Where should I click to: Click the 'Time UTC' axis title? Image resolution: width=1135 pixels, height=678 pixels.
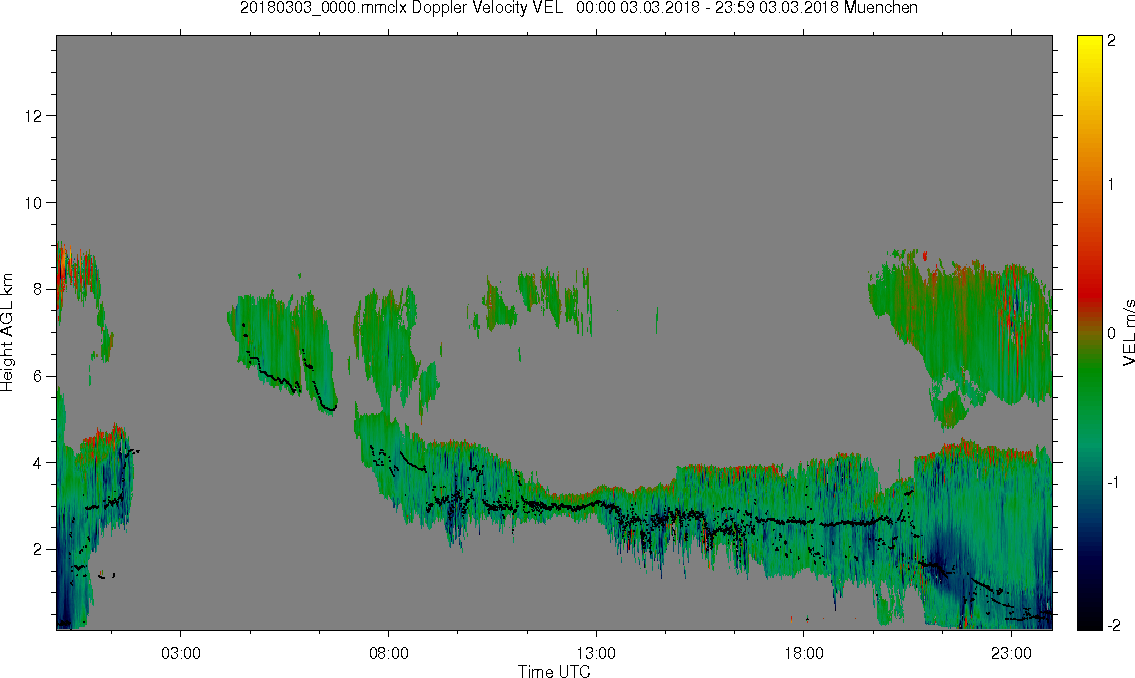[x=554, y=671]
